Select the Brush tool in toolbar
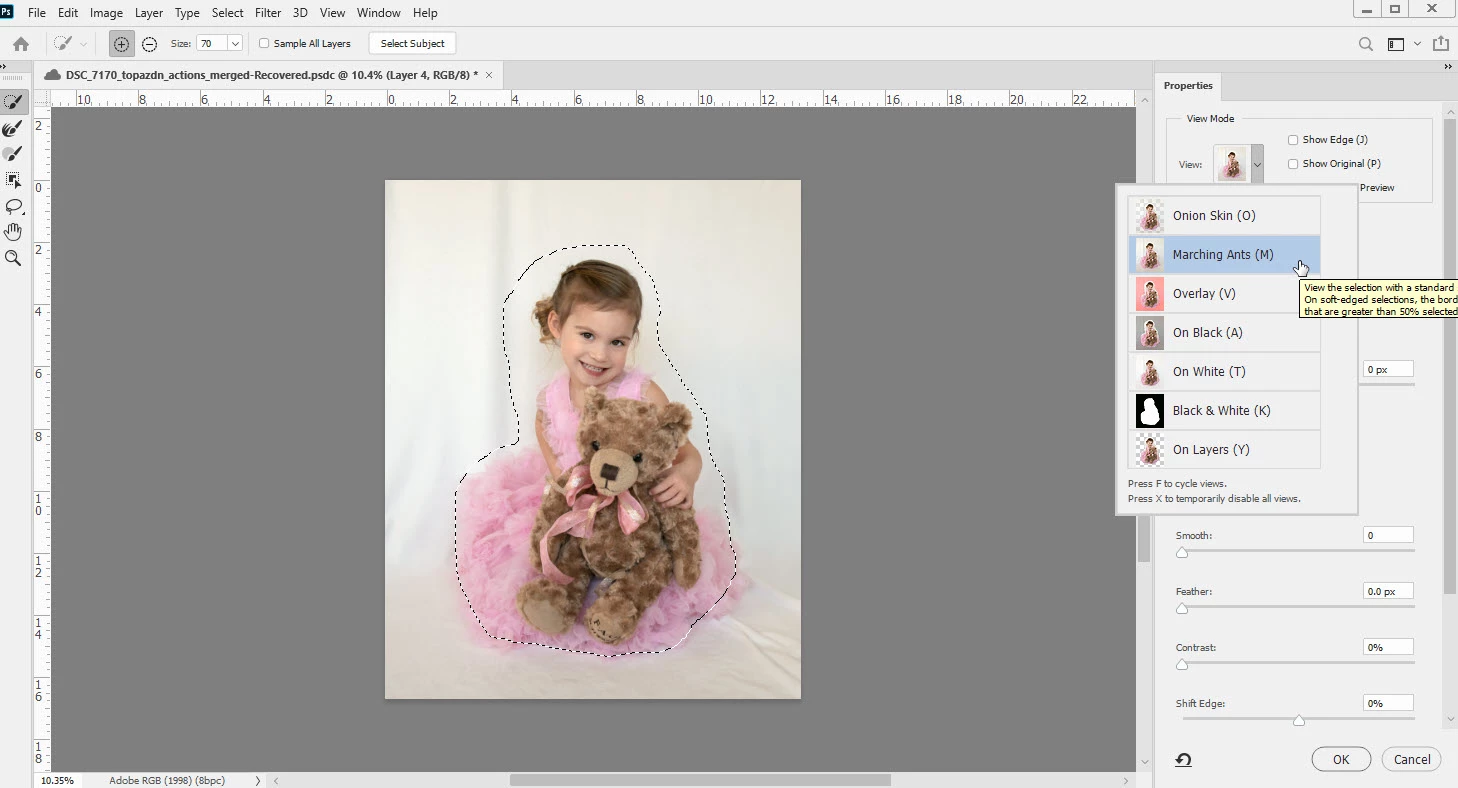Screen dimensions: 1458x788 (13, 154)
